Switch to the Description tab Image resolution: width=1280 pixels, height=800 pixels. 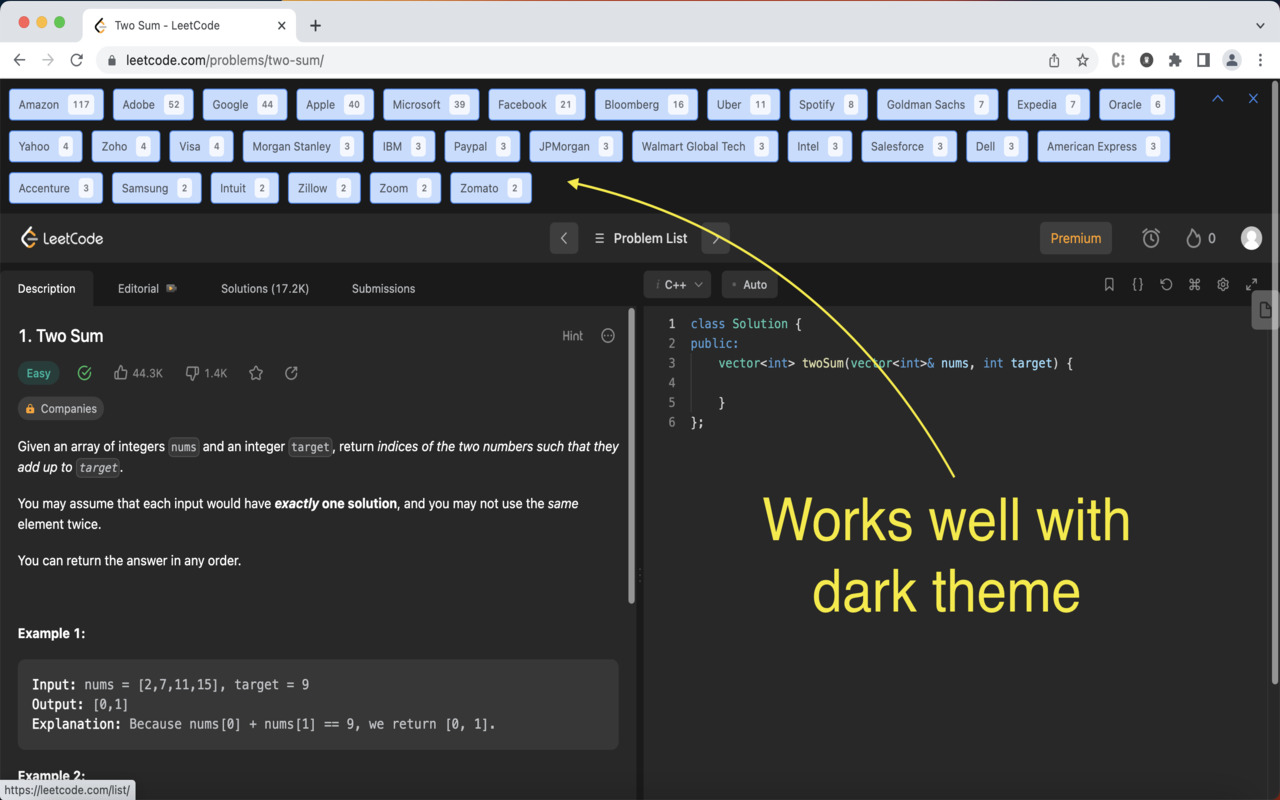[x=46, y=289]
